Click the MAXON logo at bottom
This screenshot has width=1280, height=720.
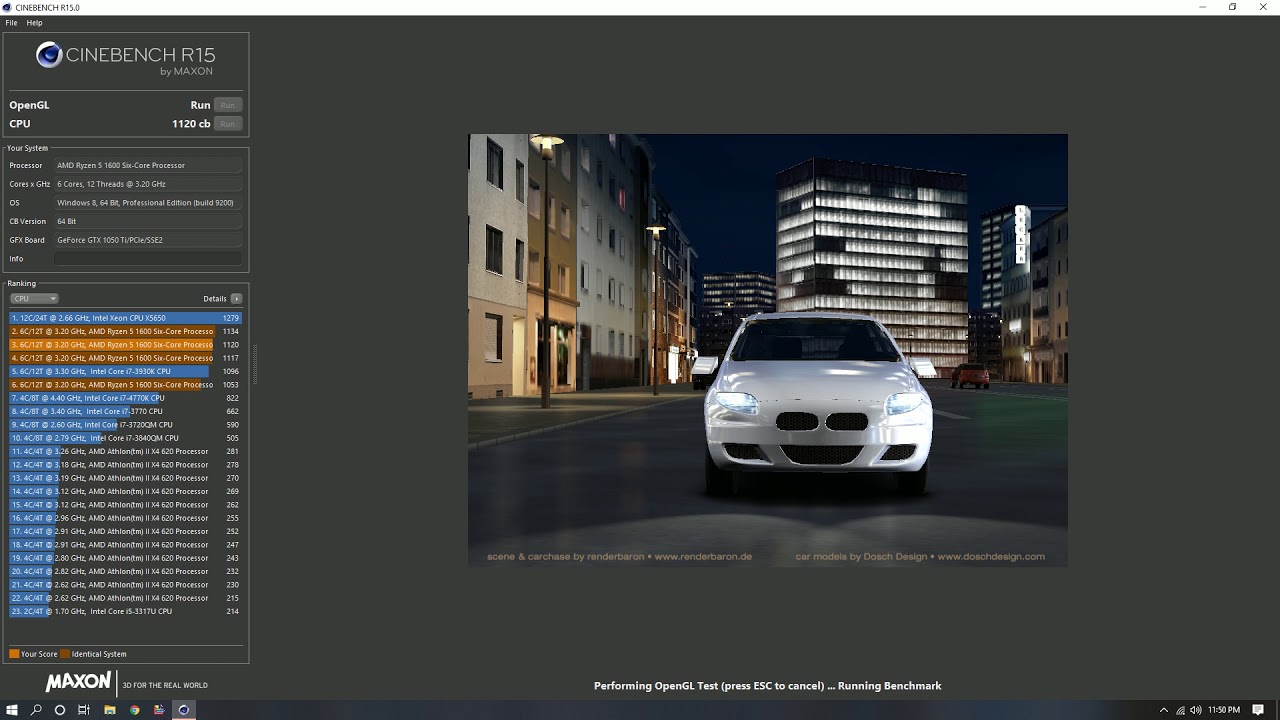pos(78,682)
